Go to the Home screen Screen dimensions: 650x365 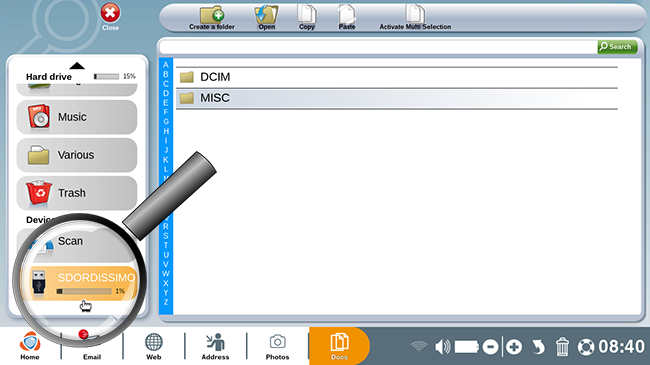30,346
